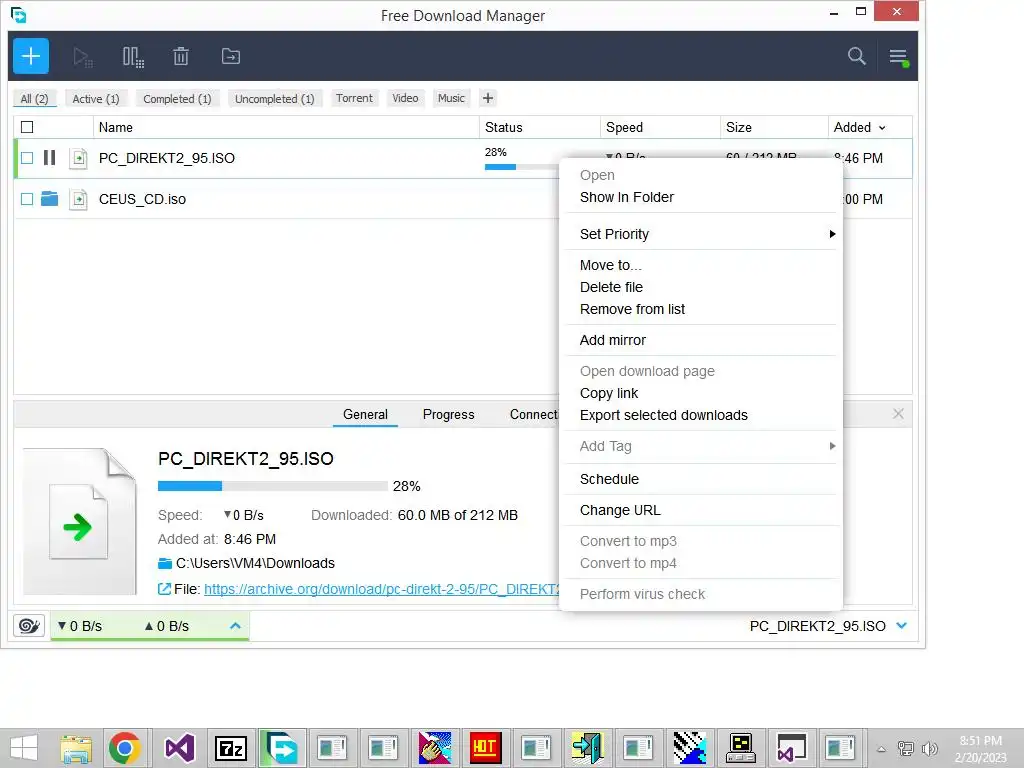Screen dimensions: 1024x768
Task: Pause the PC_DIREKT2_95.ISO download
Action: pos(49,157)
